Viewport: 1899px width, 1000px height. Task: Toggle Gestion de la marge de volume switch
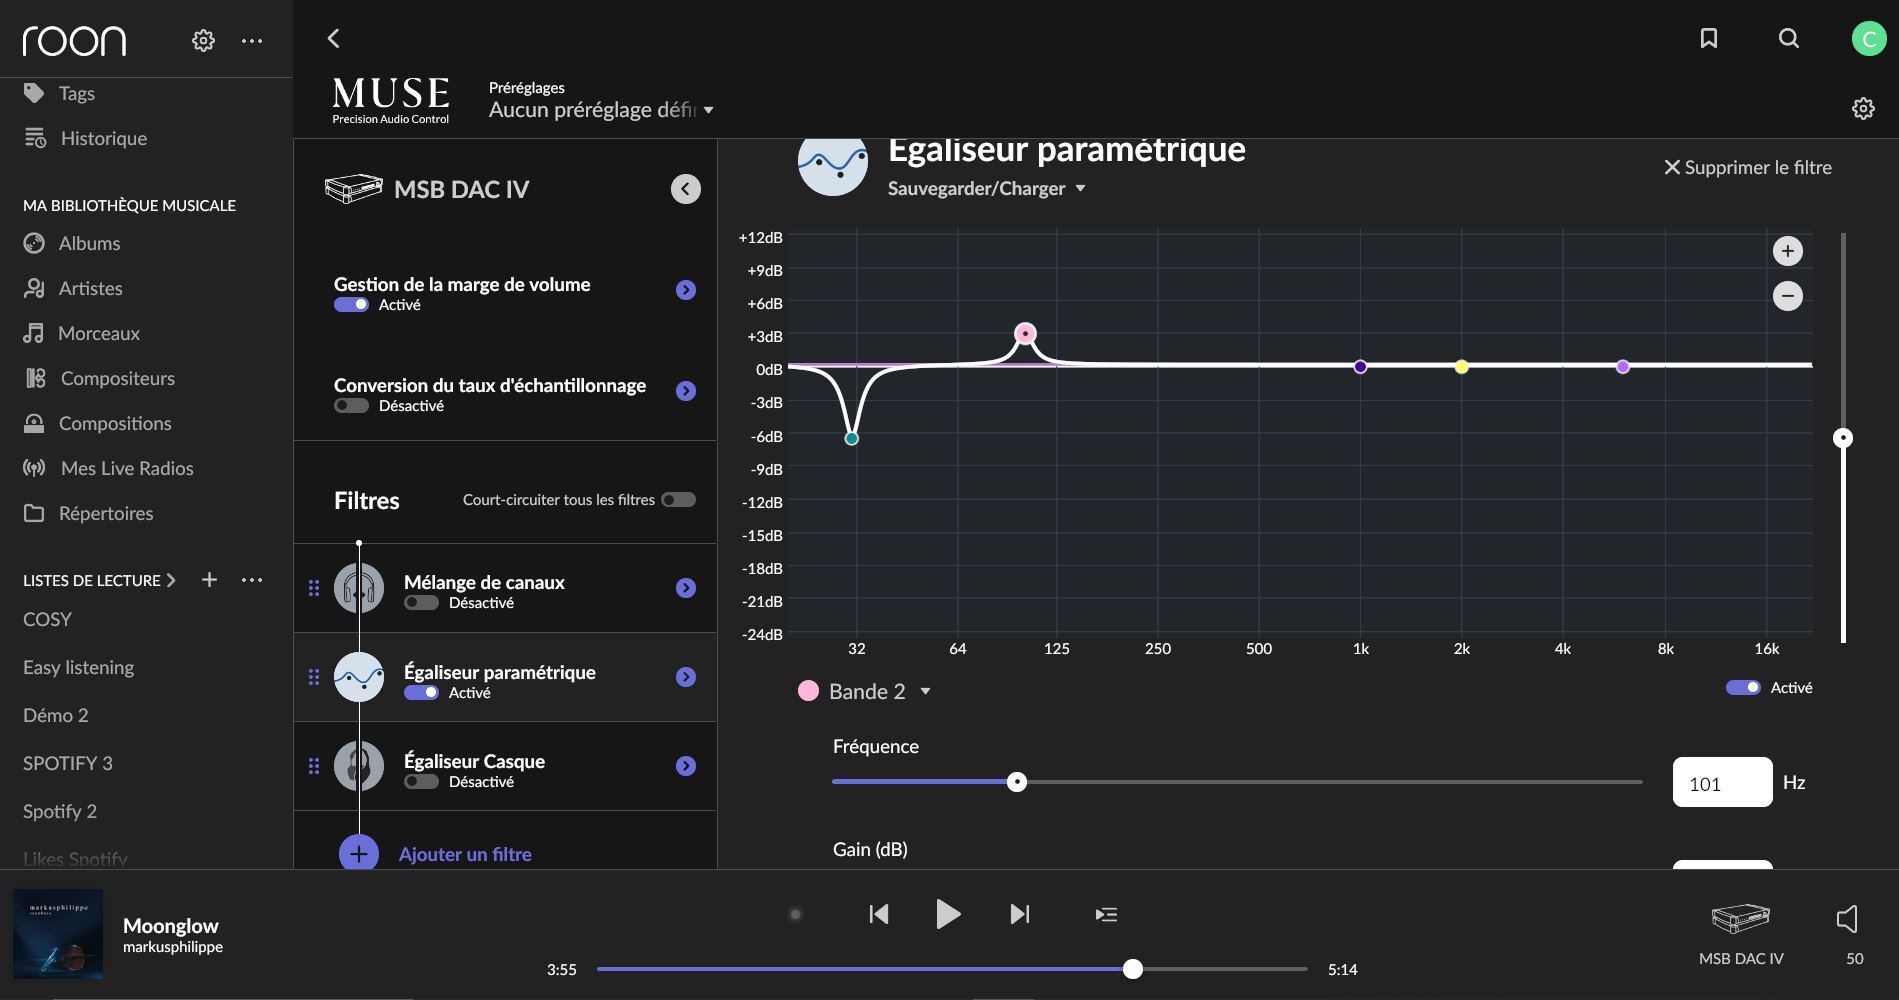[351, 305]
